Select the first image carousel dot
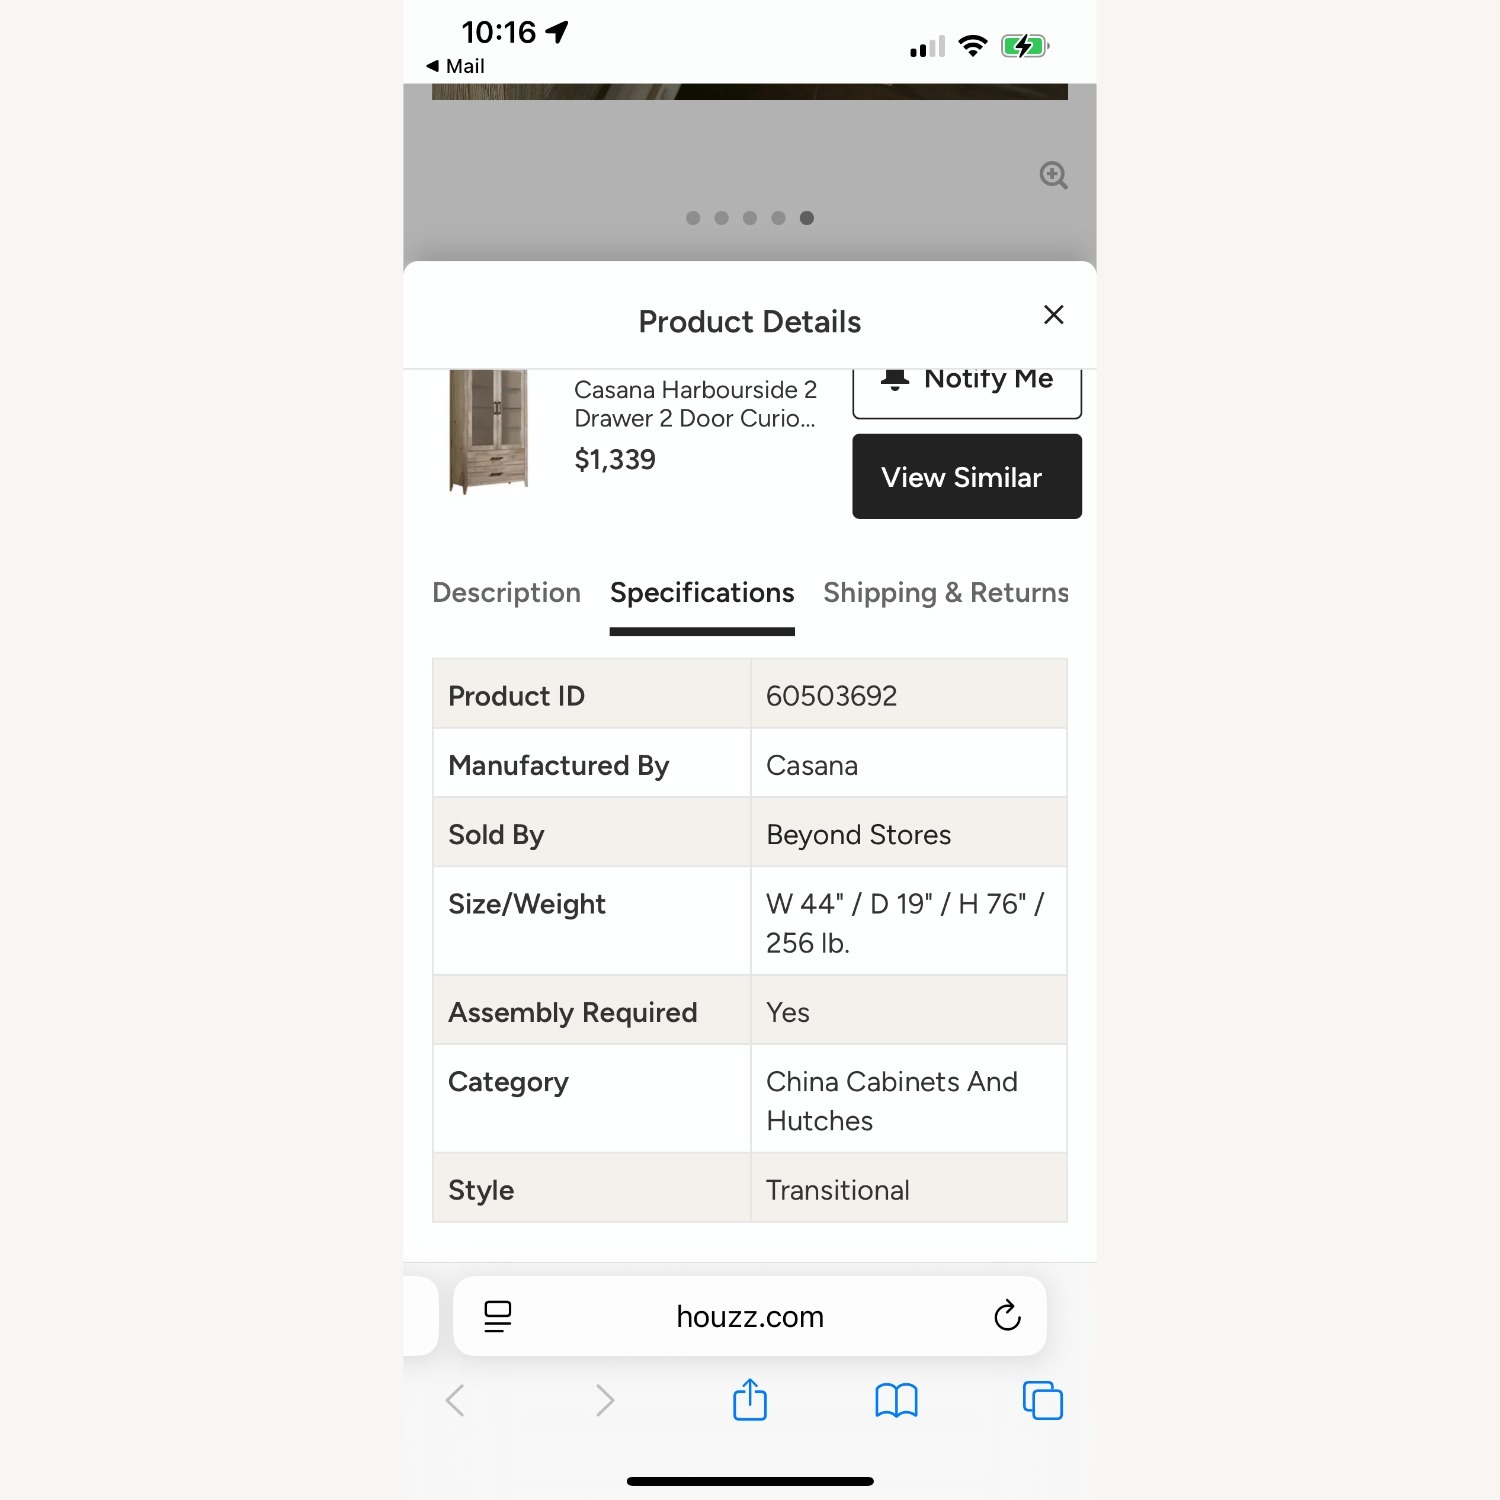 click(693, 218)
